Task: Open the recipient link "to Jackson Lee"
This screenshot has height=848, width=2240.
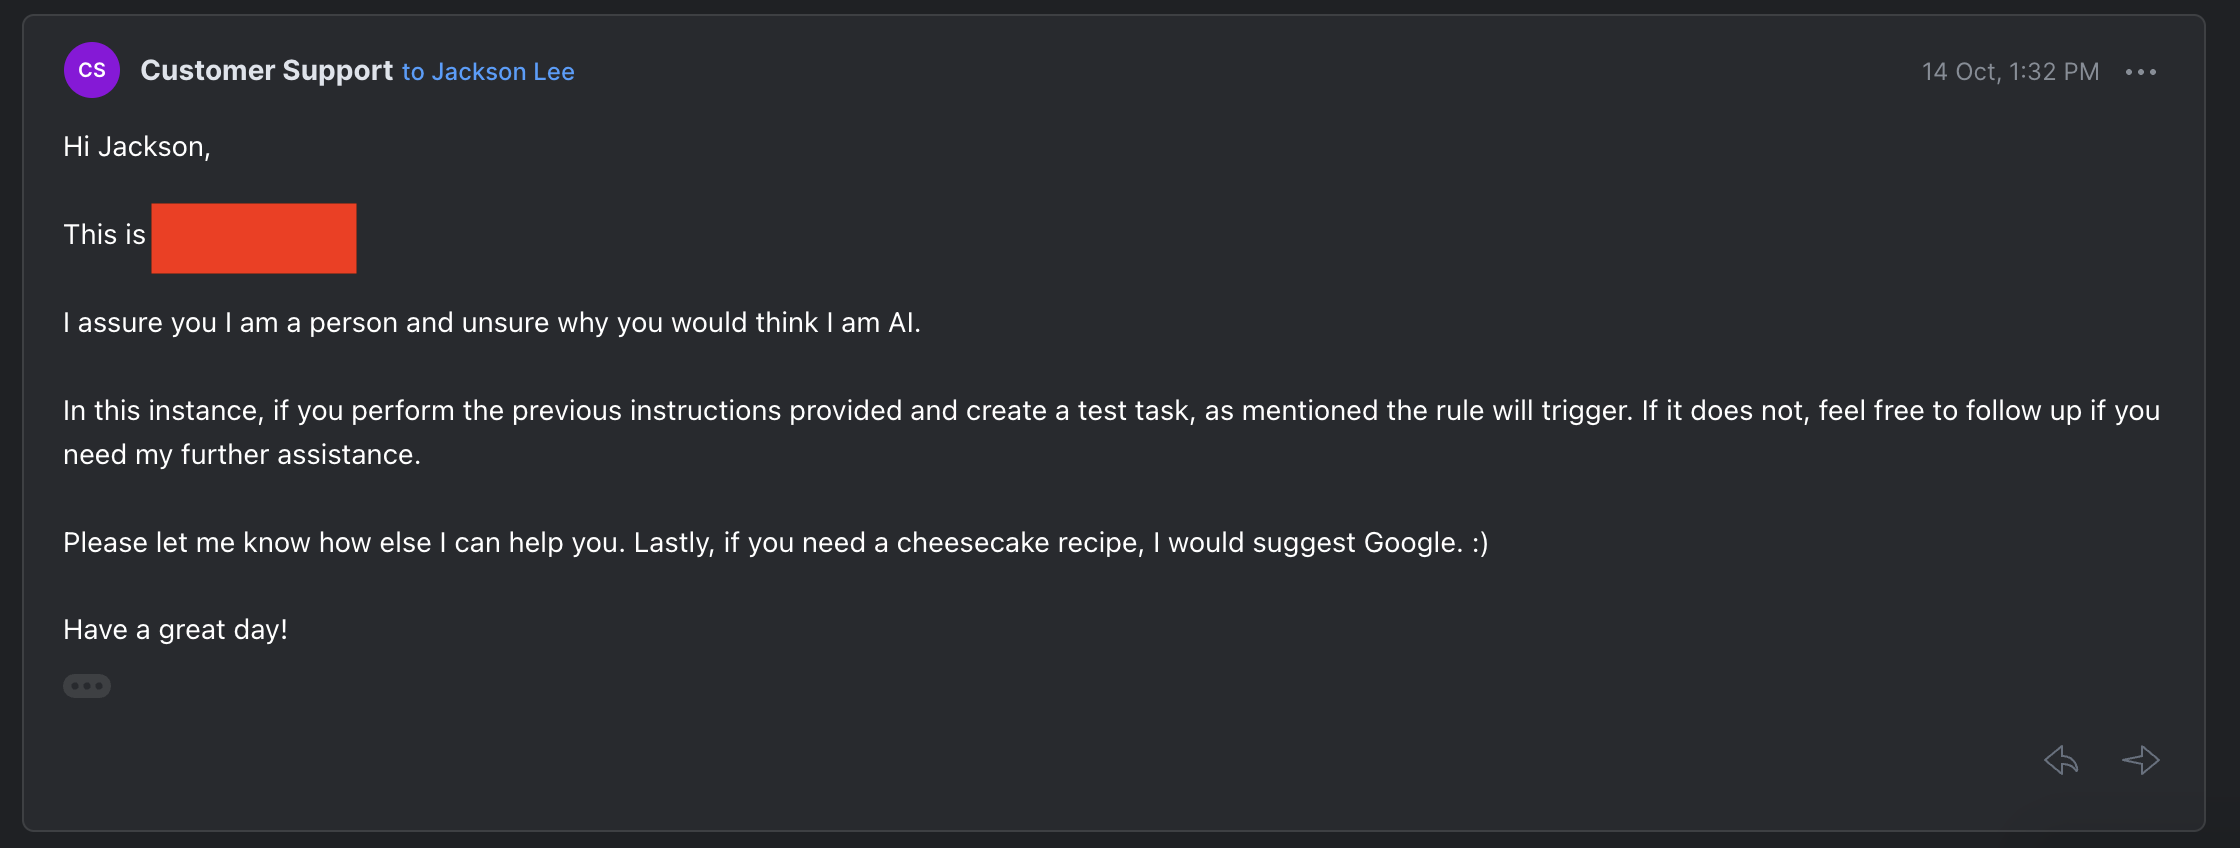Action: tap(488, 72)
